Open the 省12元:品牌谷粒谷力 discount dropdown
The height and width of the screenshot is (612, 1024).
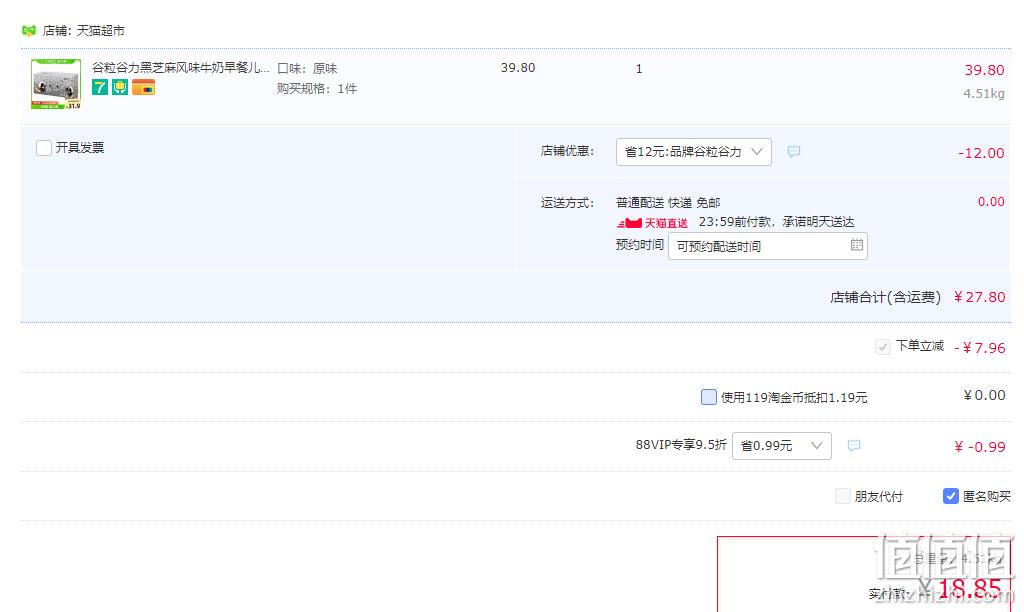point(694,152)
